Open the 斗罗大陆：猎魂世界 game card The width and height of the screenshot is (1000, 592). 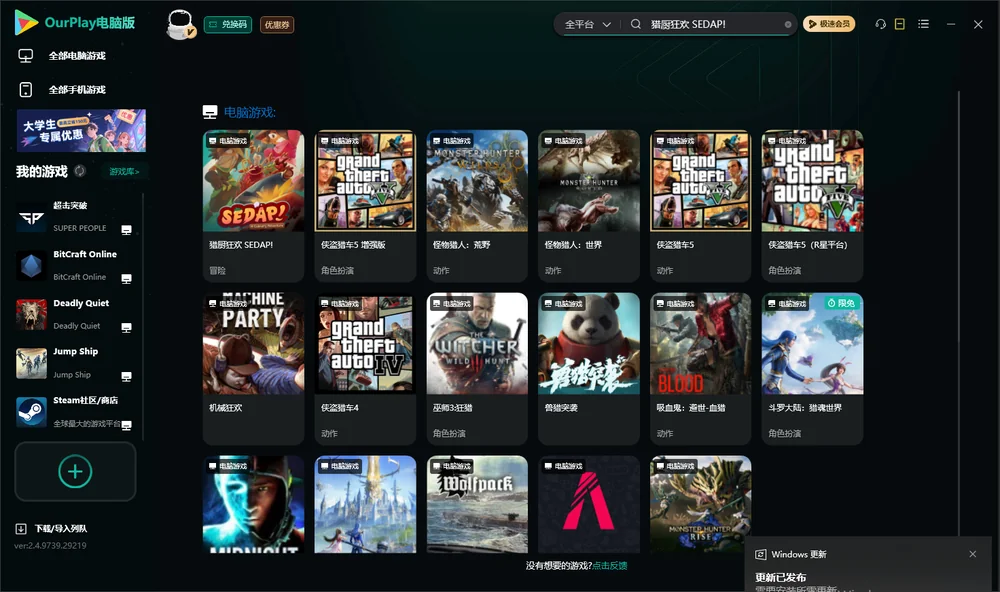[x=812, y=368]
